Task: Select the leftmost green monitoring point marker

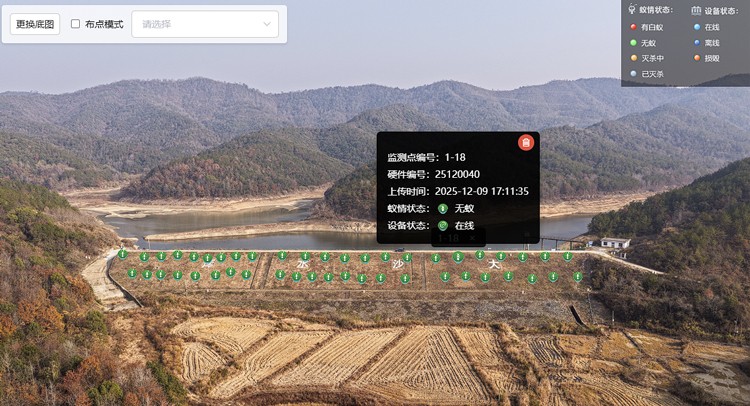Action: 123,255
